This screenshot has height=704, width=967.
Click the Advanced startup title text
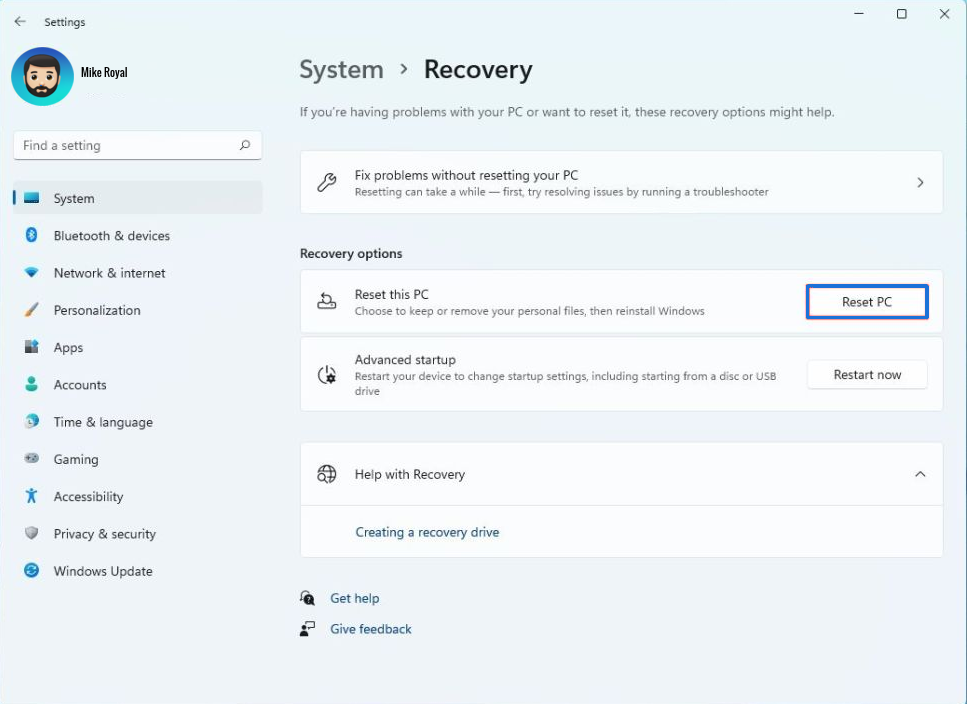click(x=405, y=359)
